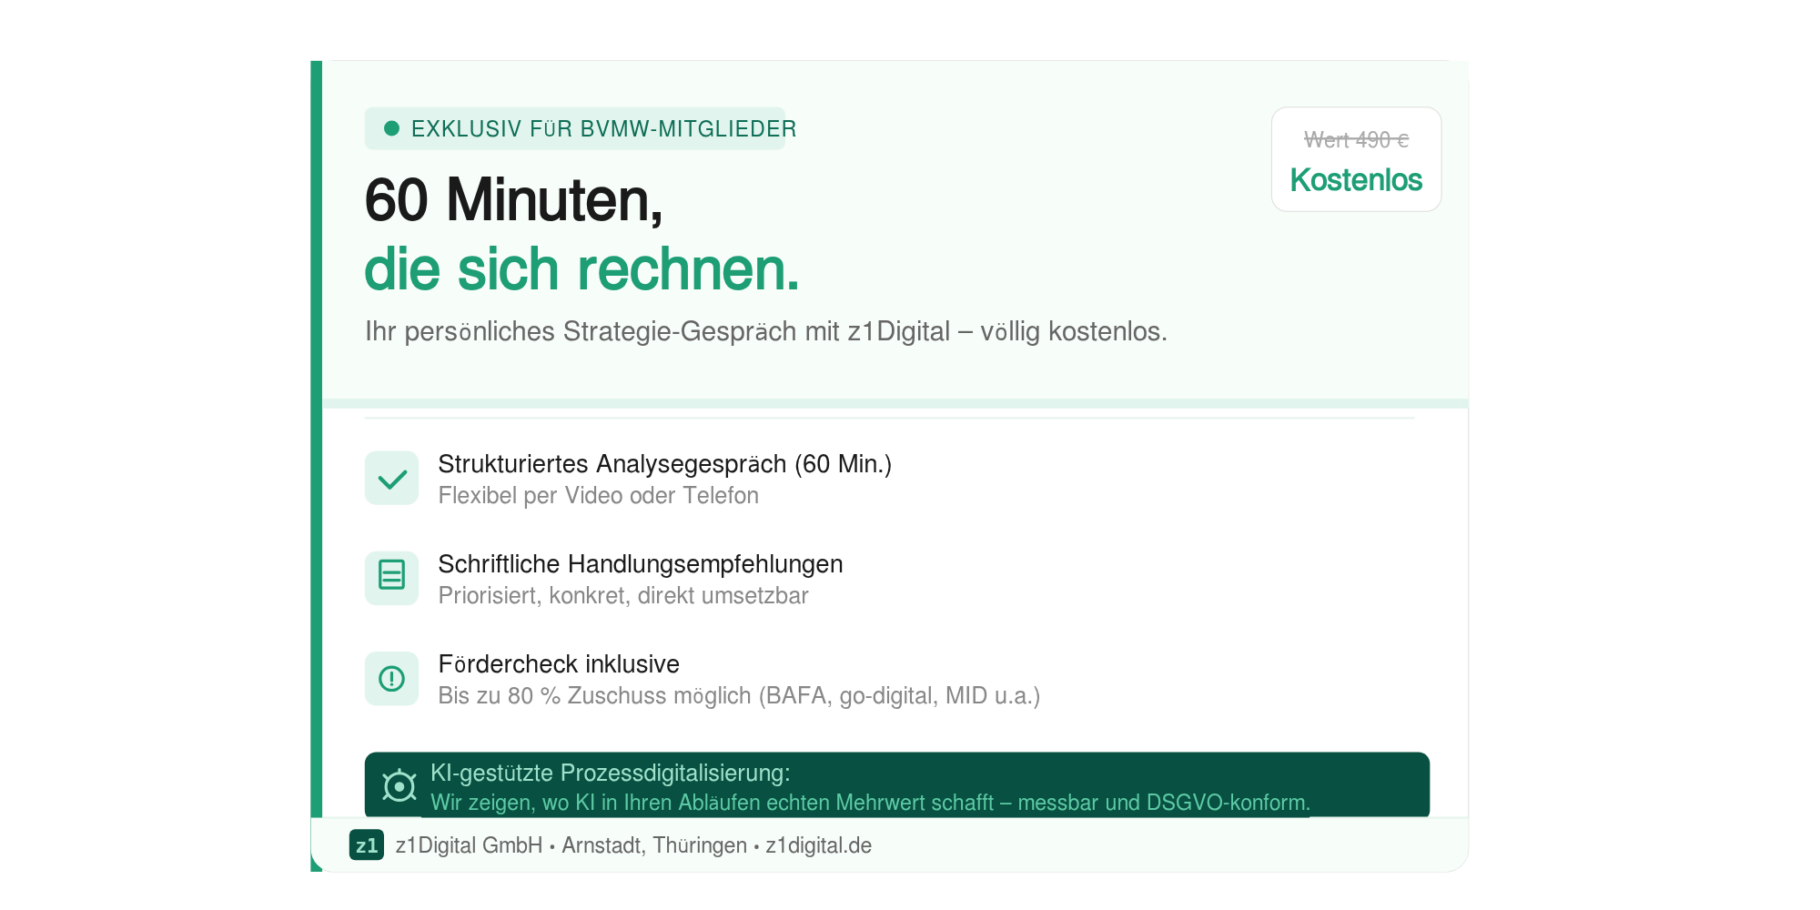
Task: Click the info icon beside Fördercheck inklusive
Action: [391, 678]
